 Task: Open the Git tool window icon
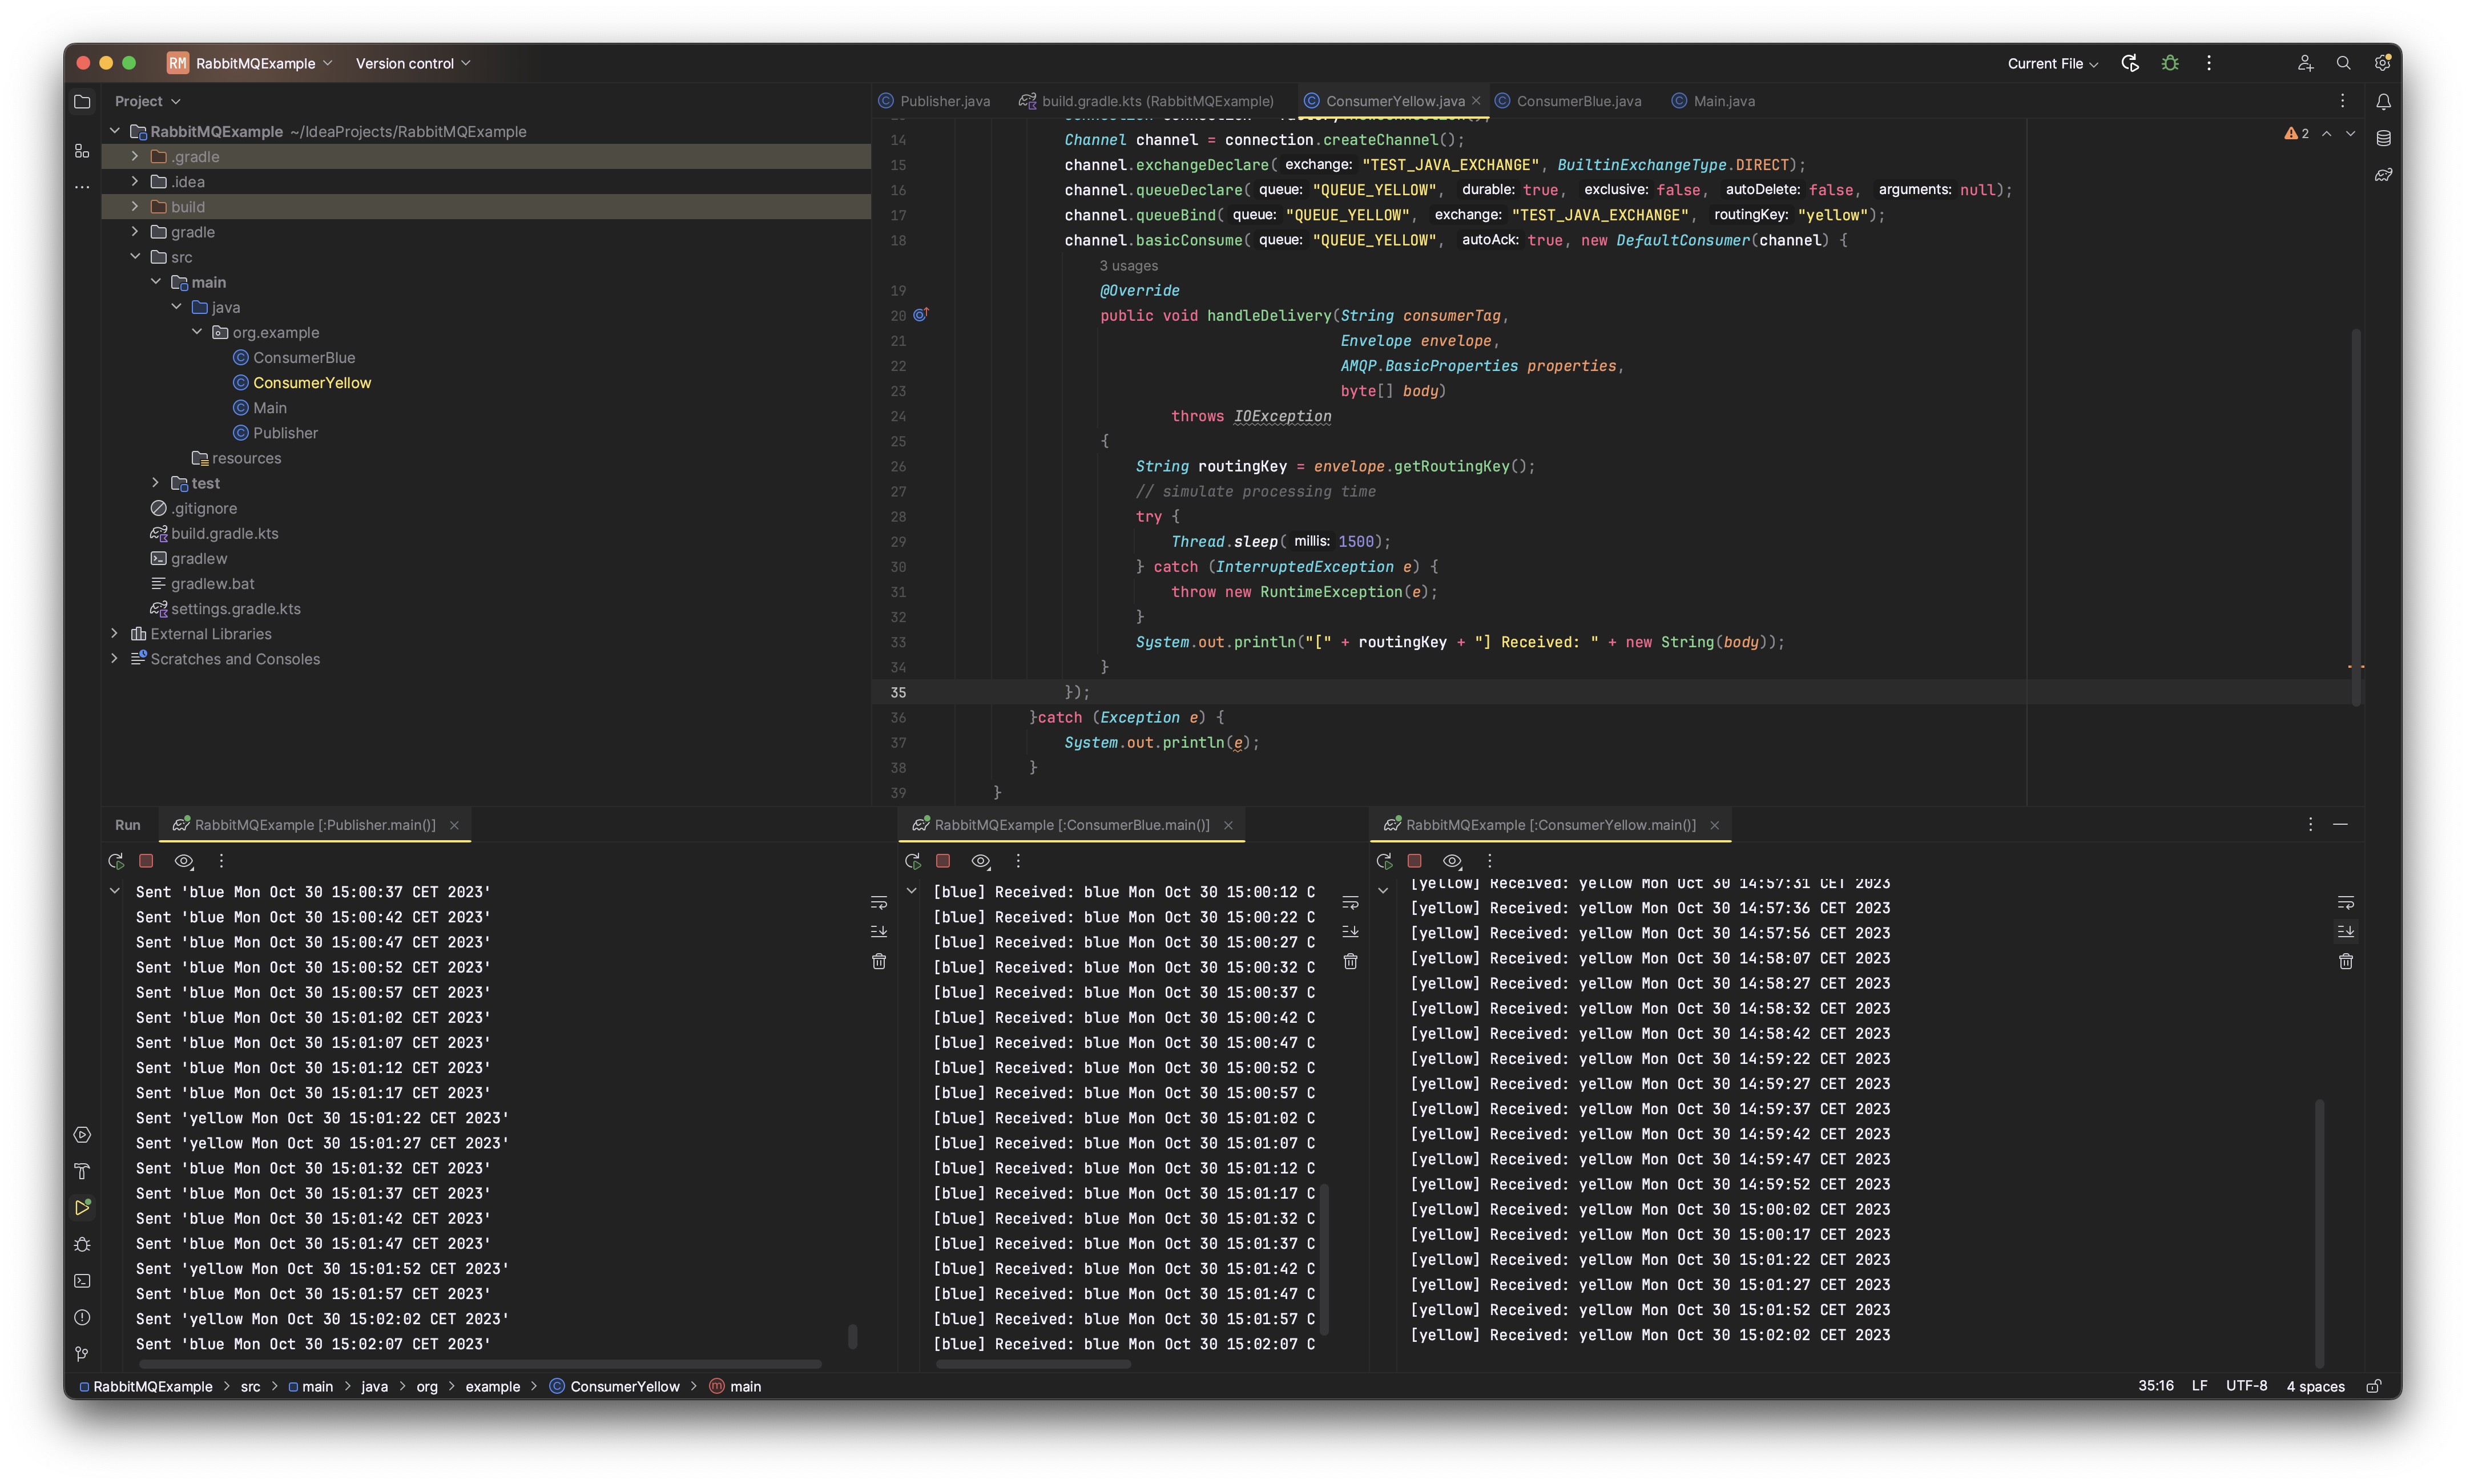pyautogui.click(x=82, y=1354)
